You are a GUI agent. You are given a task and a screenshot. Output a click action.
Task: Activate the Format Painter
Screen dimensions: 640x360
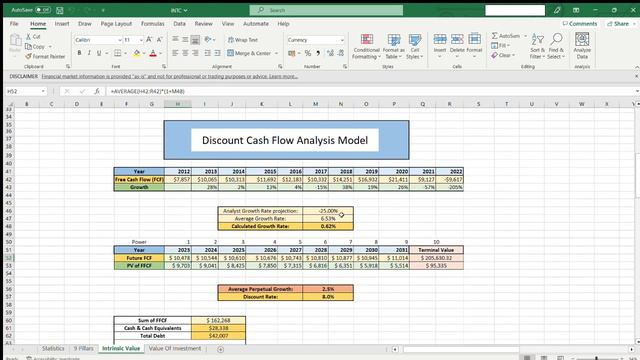45,56
